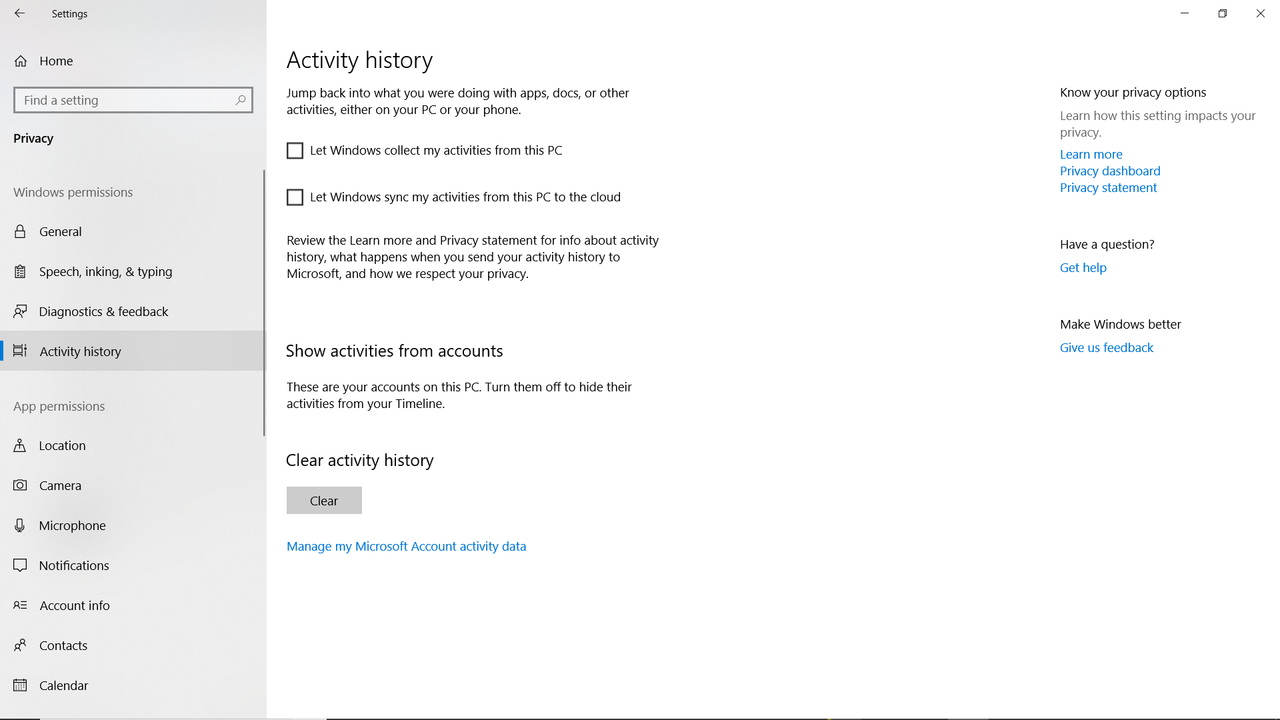Select the Location person icon

pos(20,445)
